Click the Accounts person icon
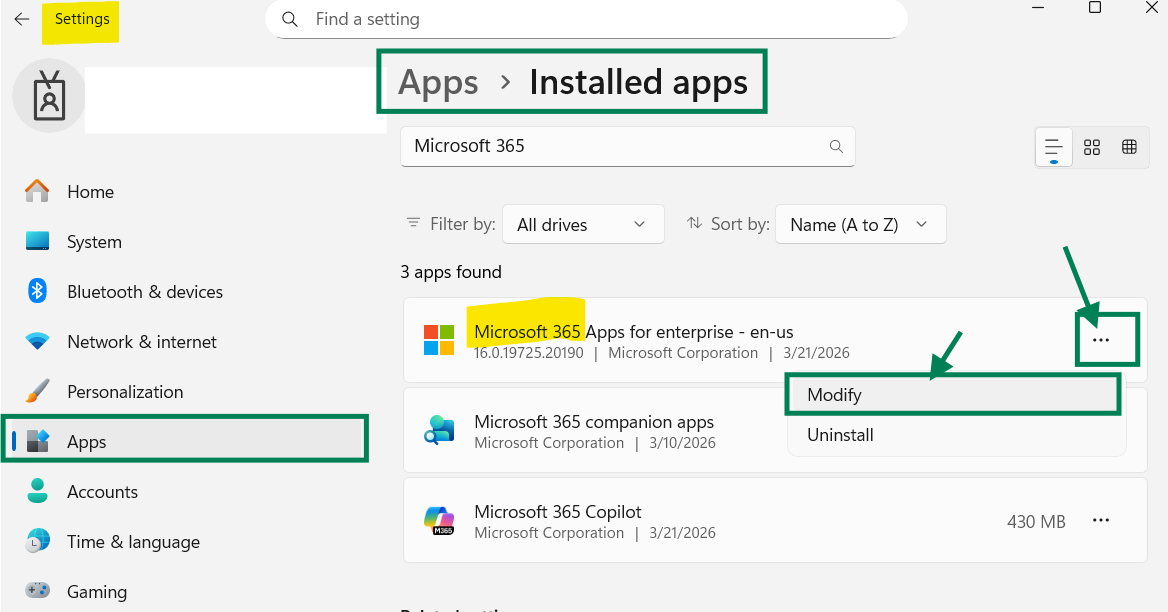This screenshot has width=1168, height=612. click(37, 491)
